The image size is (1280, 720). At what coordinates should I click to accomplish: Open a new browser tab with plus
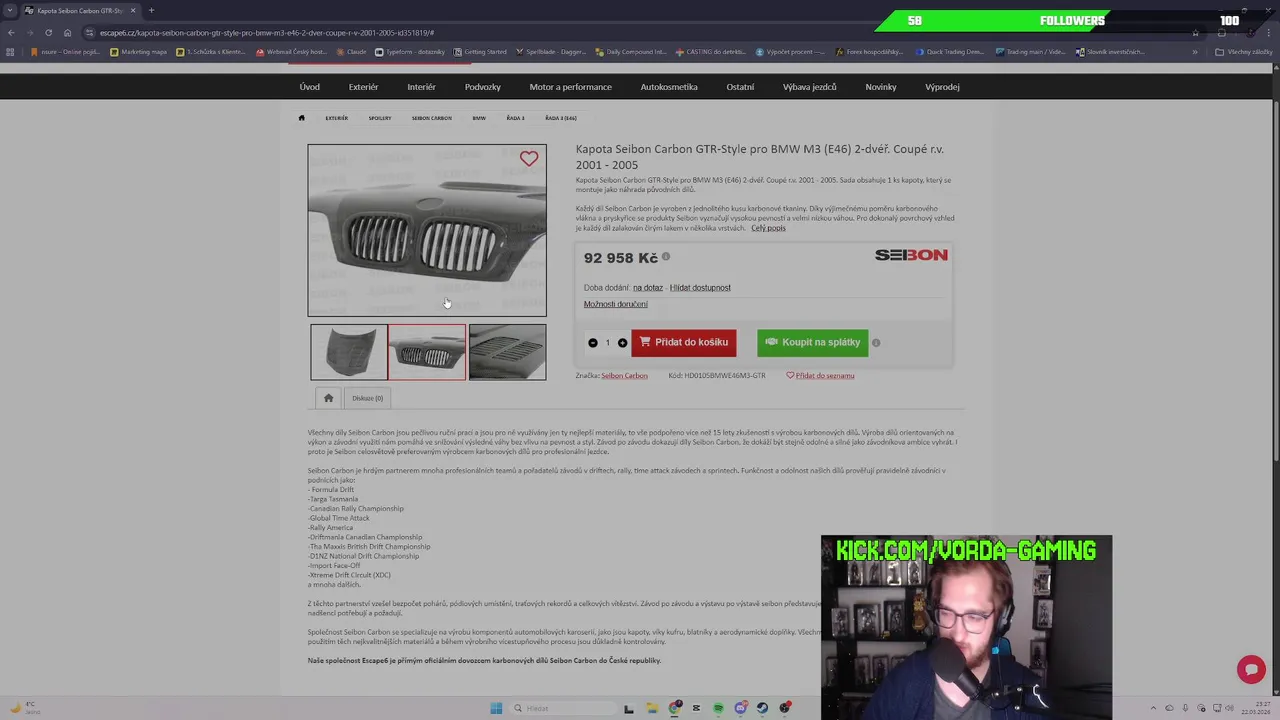point(151,10)
